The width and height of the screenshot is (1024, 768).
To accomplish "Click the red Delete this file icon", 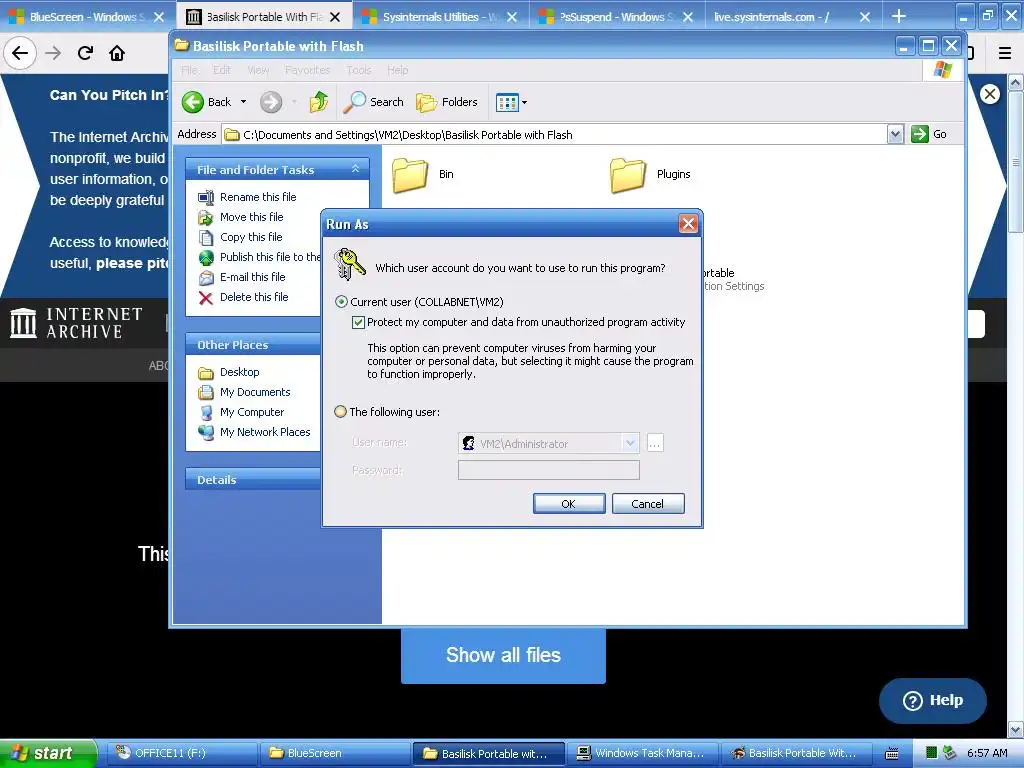I will point(206,298).
